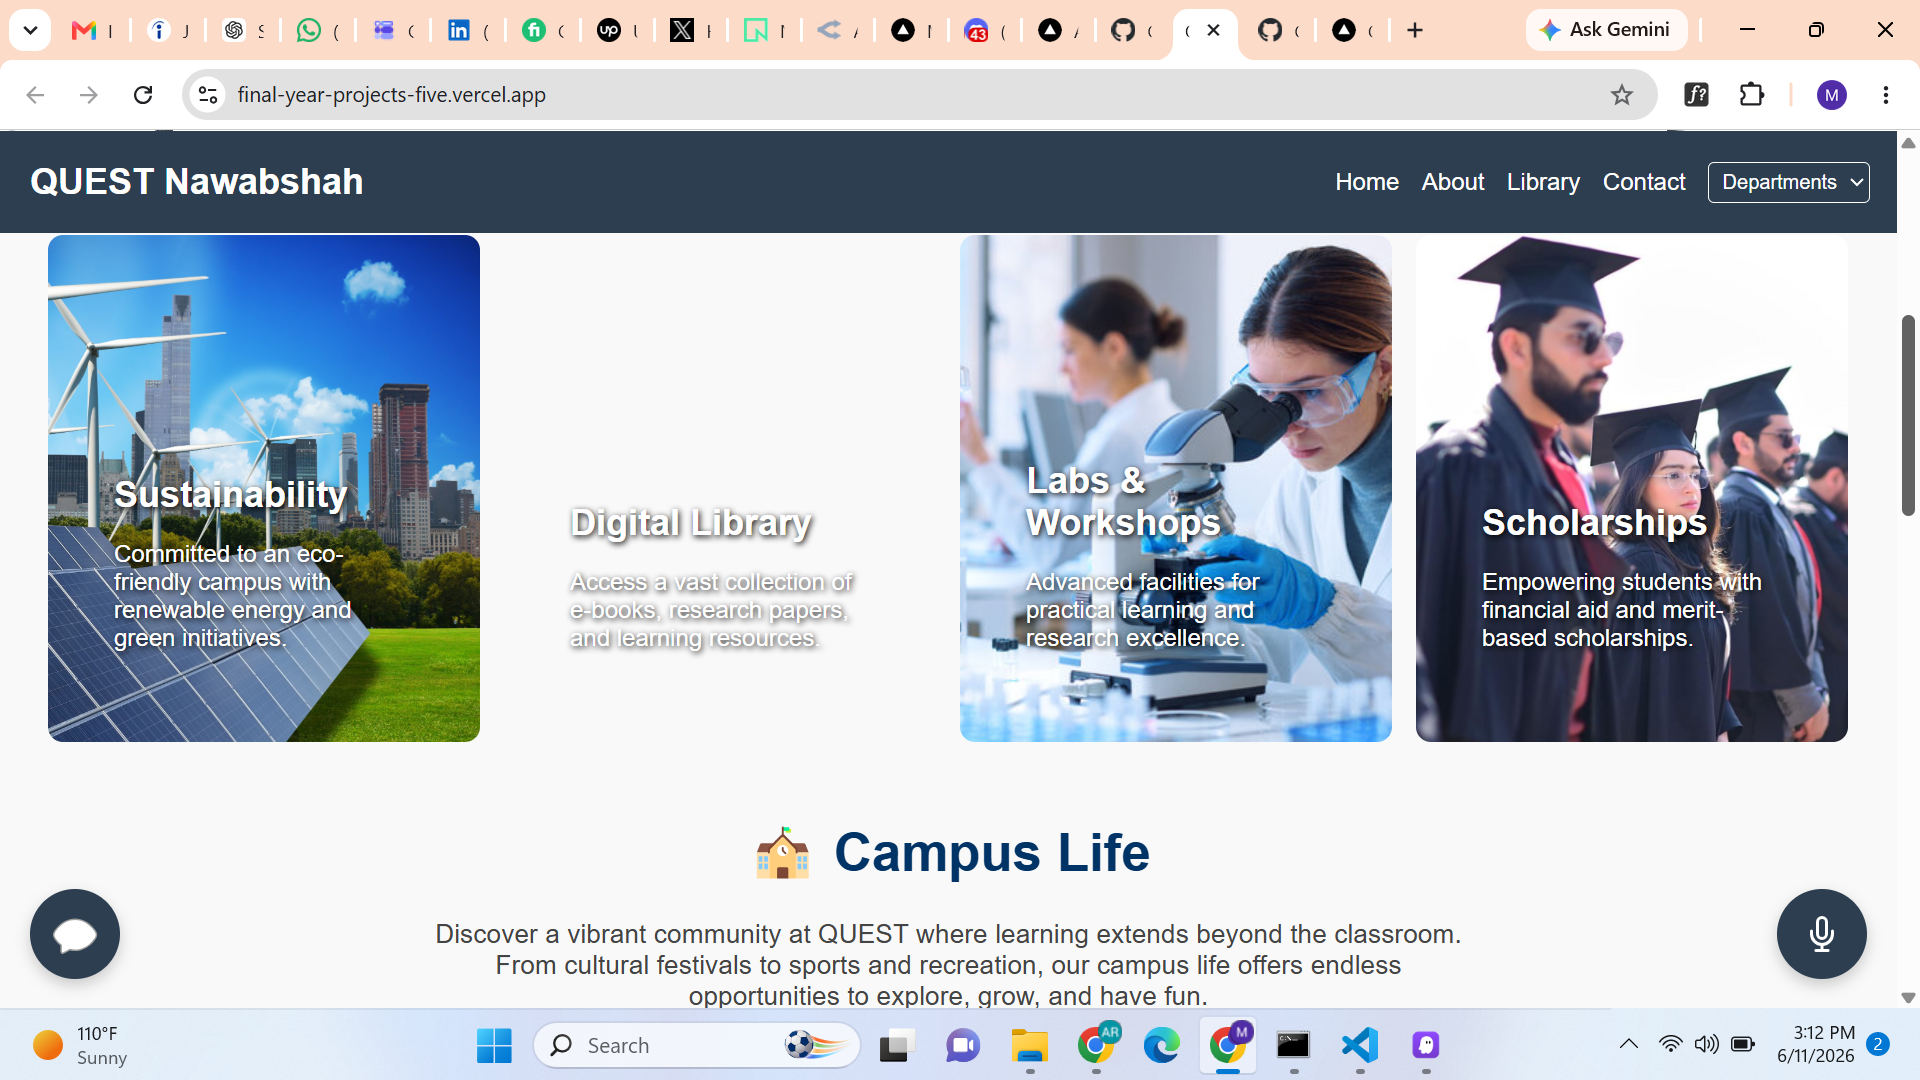Select the Scholarships card
Screen dimensions: 1920x1080
coord(1632,488)
